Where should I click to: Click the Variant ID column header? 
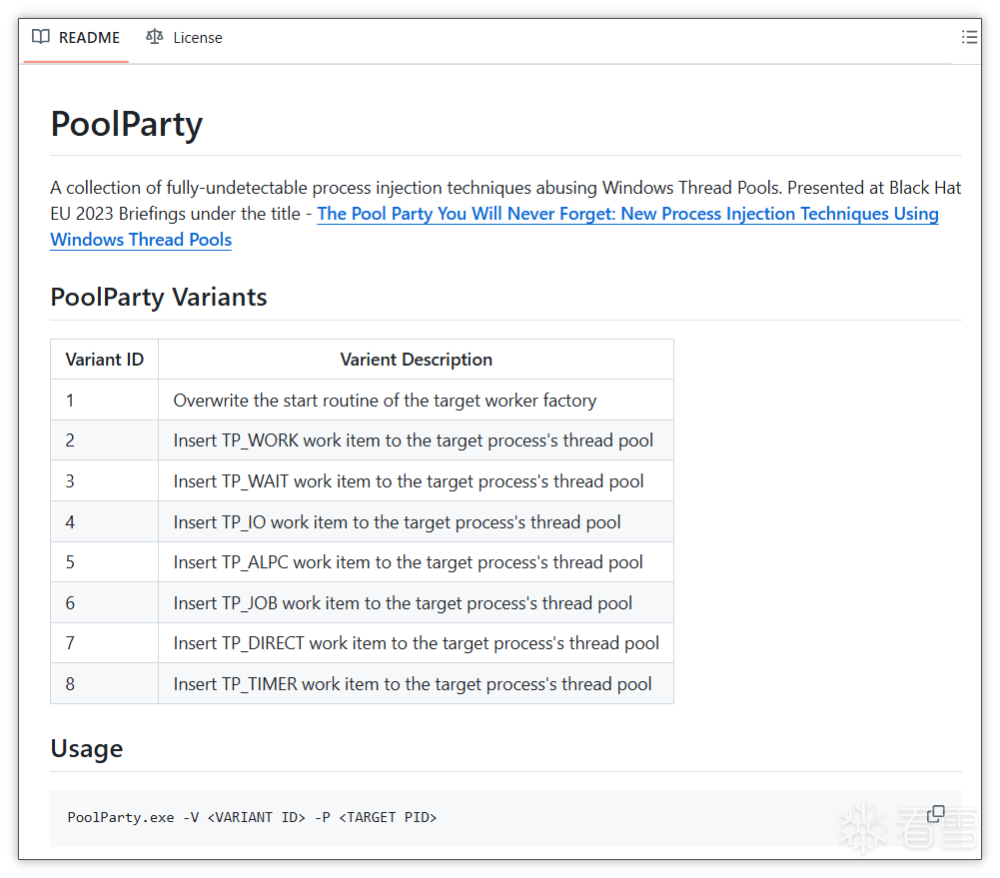105,359
